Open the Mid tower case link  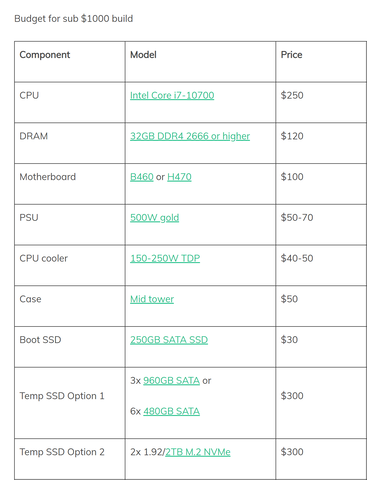152,299
